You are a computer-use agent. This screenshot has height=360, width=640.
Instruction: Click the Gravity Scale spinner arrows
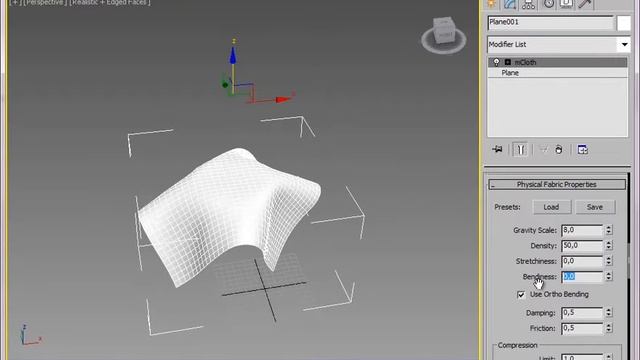coord(609,230)
